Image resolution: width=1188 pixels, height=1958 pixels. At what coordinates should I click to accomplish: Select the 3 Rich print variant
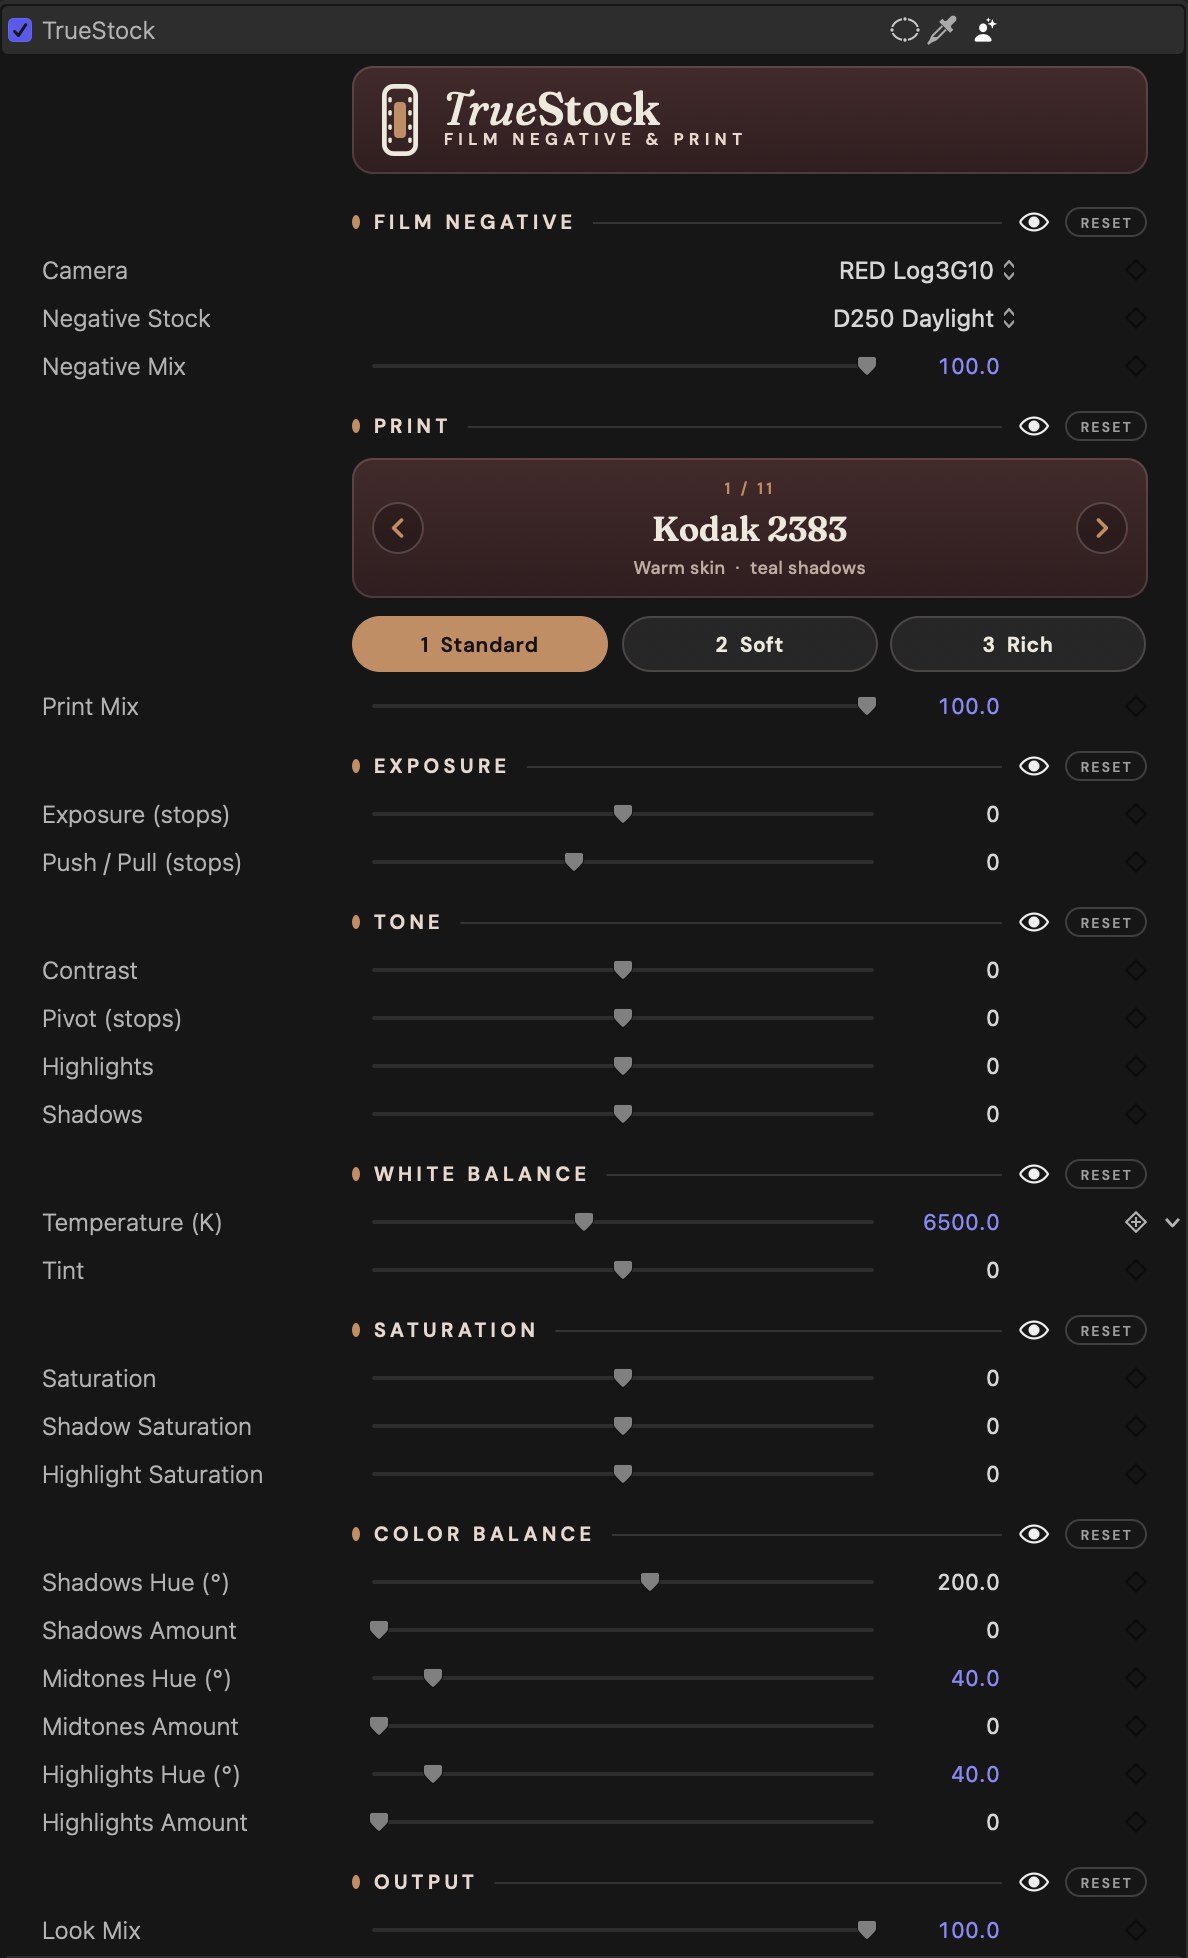point(1018,644)
